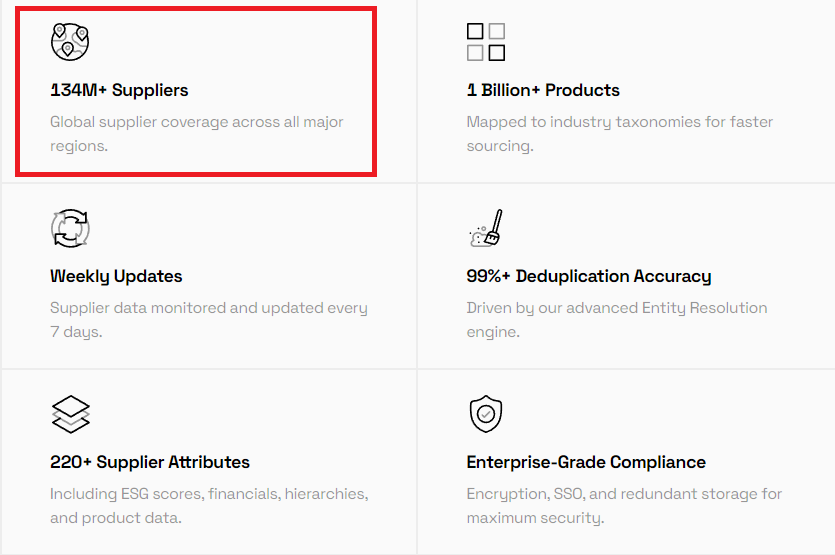Click the global supplier coverage description text
Screen dimensions: 835x555
(x=197, y=134)
